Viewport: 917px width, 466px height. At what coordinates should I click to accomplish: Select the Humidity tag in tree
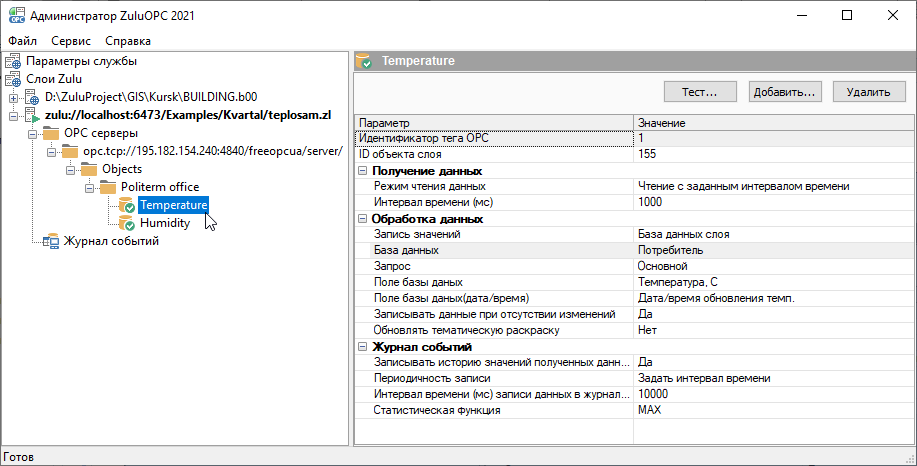point(164,223)
